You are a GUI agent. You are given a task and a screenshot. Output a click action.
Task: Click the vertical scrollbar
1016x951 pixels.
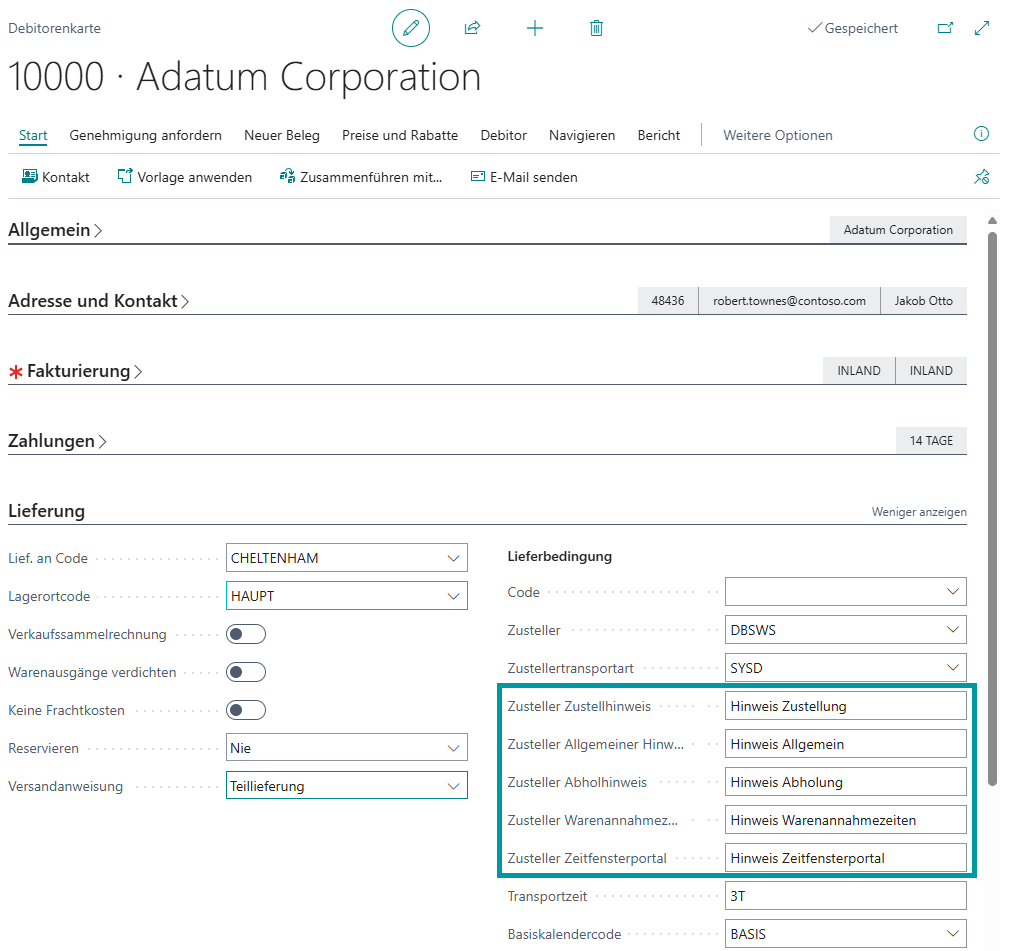pos(992,500)
